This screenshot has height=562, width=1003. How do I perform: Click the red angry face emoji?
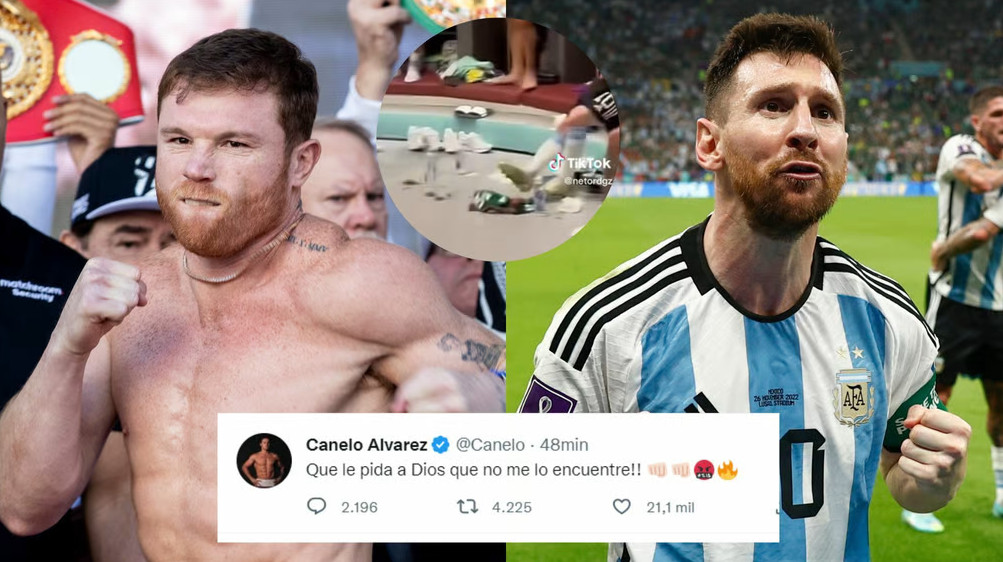[704, 471]
